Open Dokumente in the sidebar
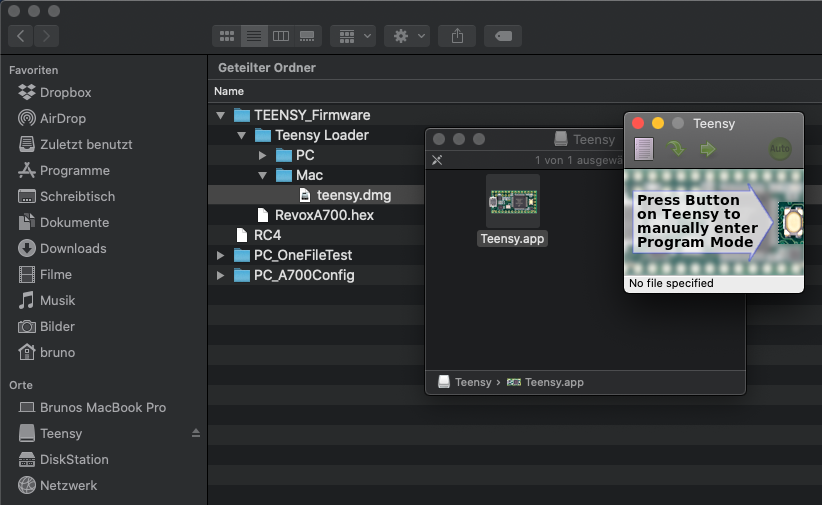Viewport: 822px width, 505px height. coord(63,222)
